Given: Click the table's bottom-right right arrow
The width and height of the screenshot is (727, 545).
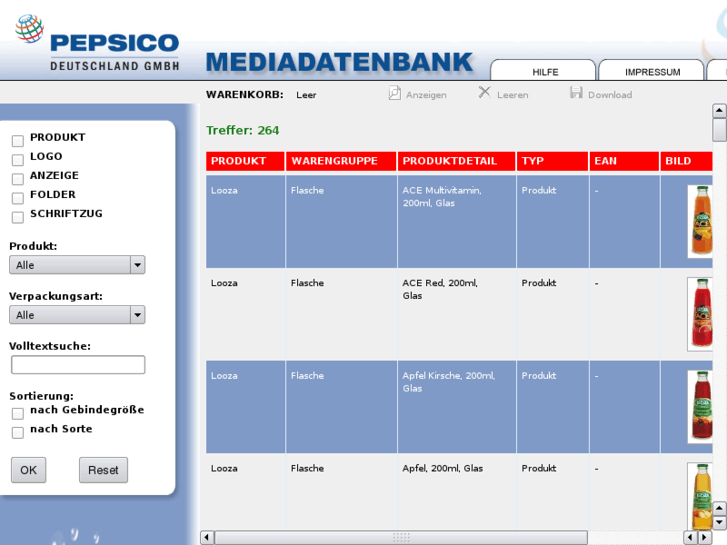Looking at the screenshot, I should (x=704, y=537).
